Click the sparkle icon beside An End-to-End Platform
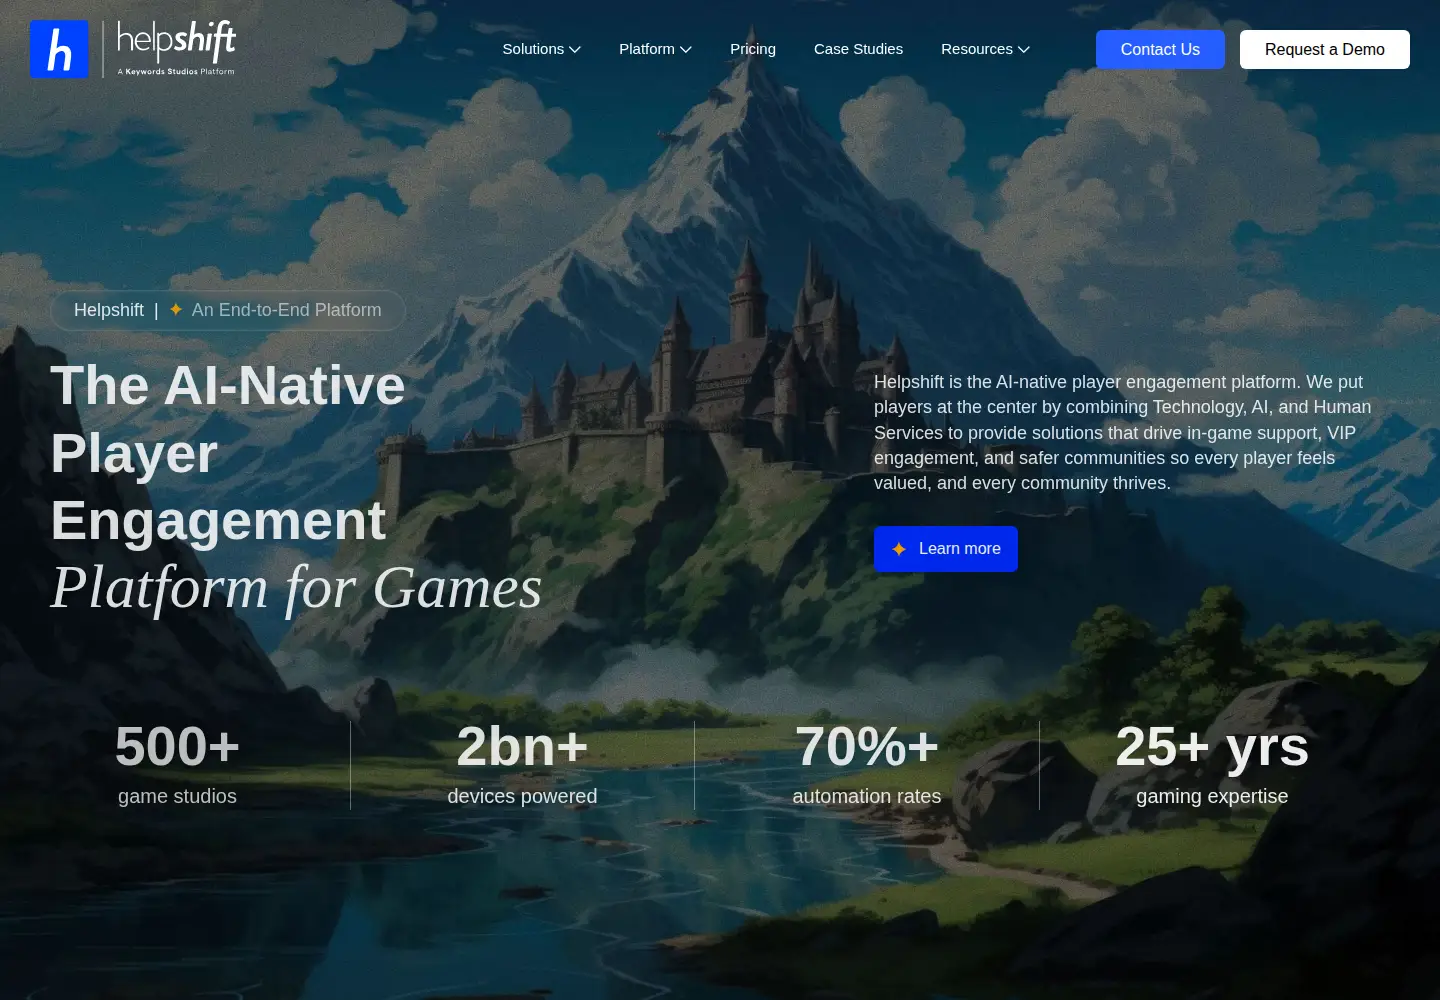The height and width of the screenshot is (1000, 1440). coord(176,310)
